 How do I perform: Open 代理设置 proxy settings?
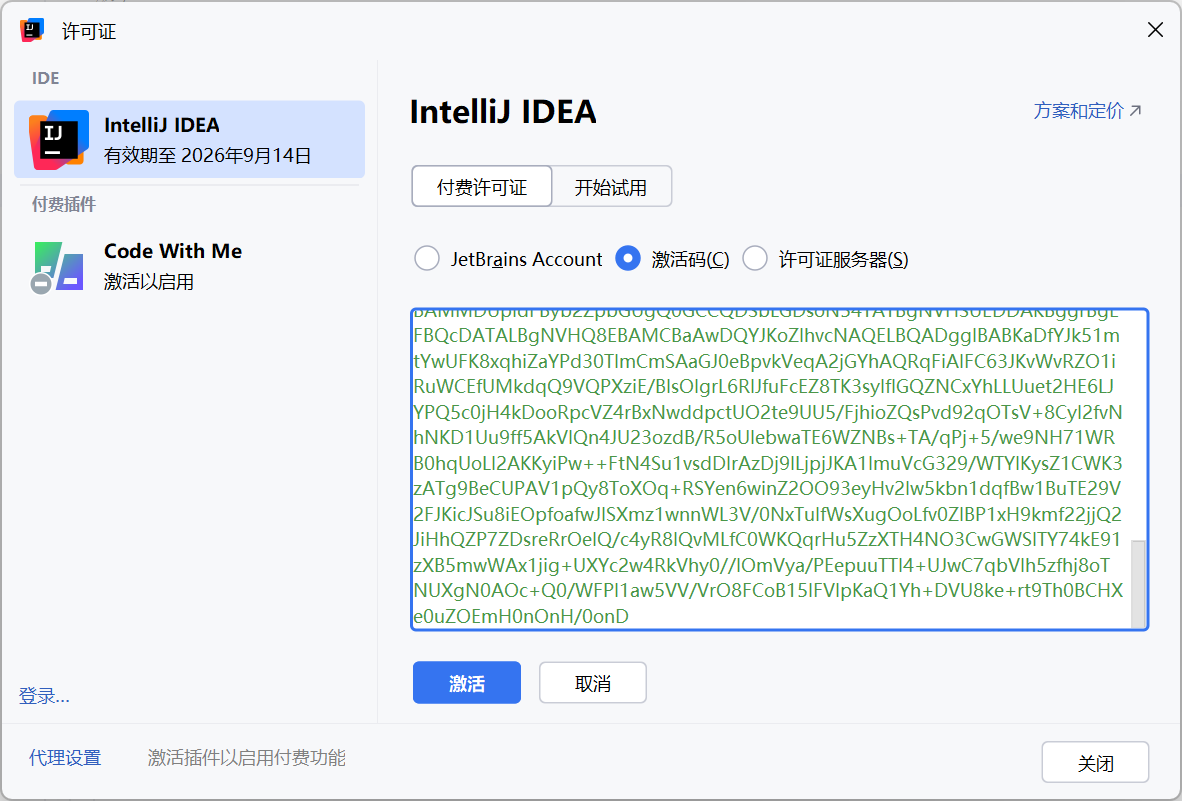(x=65, y=758)
